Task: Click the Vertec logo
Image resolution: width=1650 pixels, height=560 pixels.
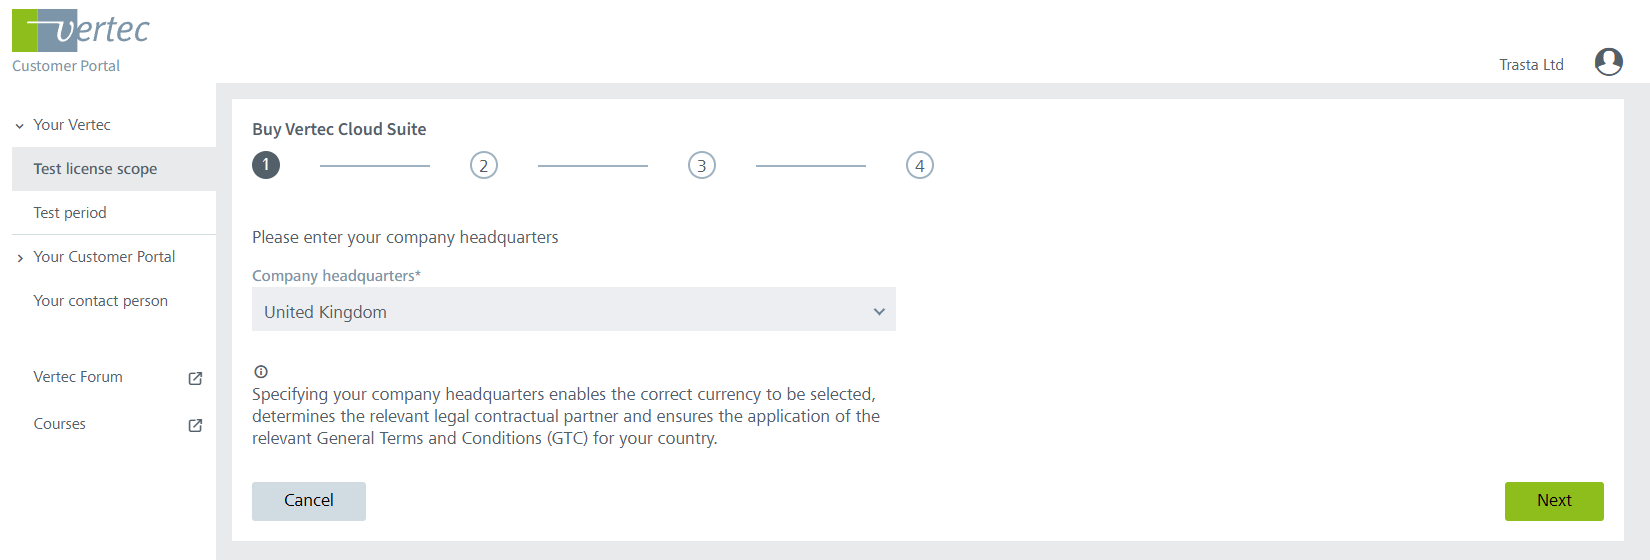Action: point(81,31)
